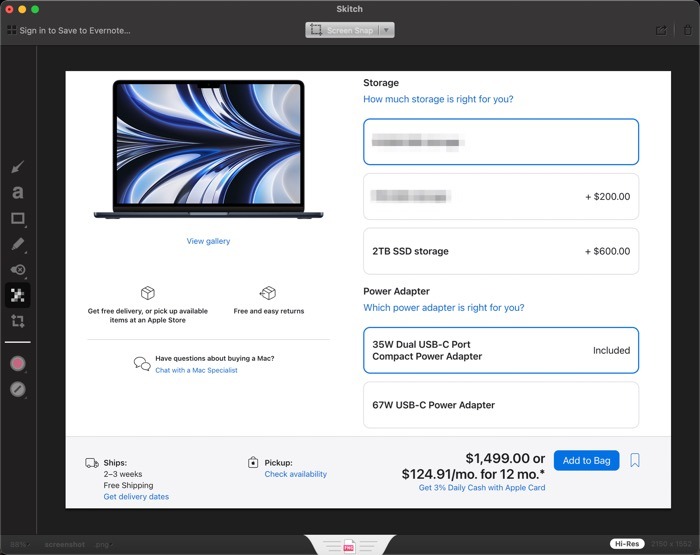
Task: Choose the Rectangle shape tool
Action: 17,218
